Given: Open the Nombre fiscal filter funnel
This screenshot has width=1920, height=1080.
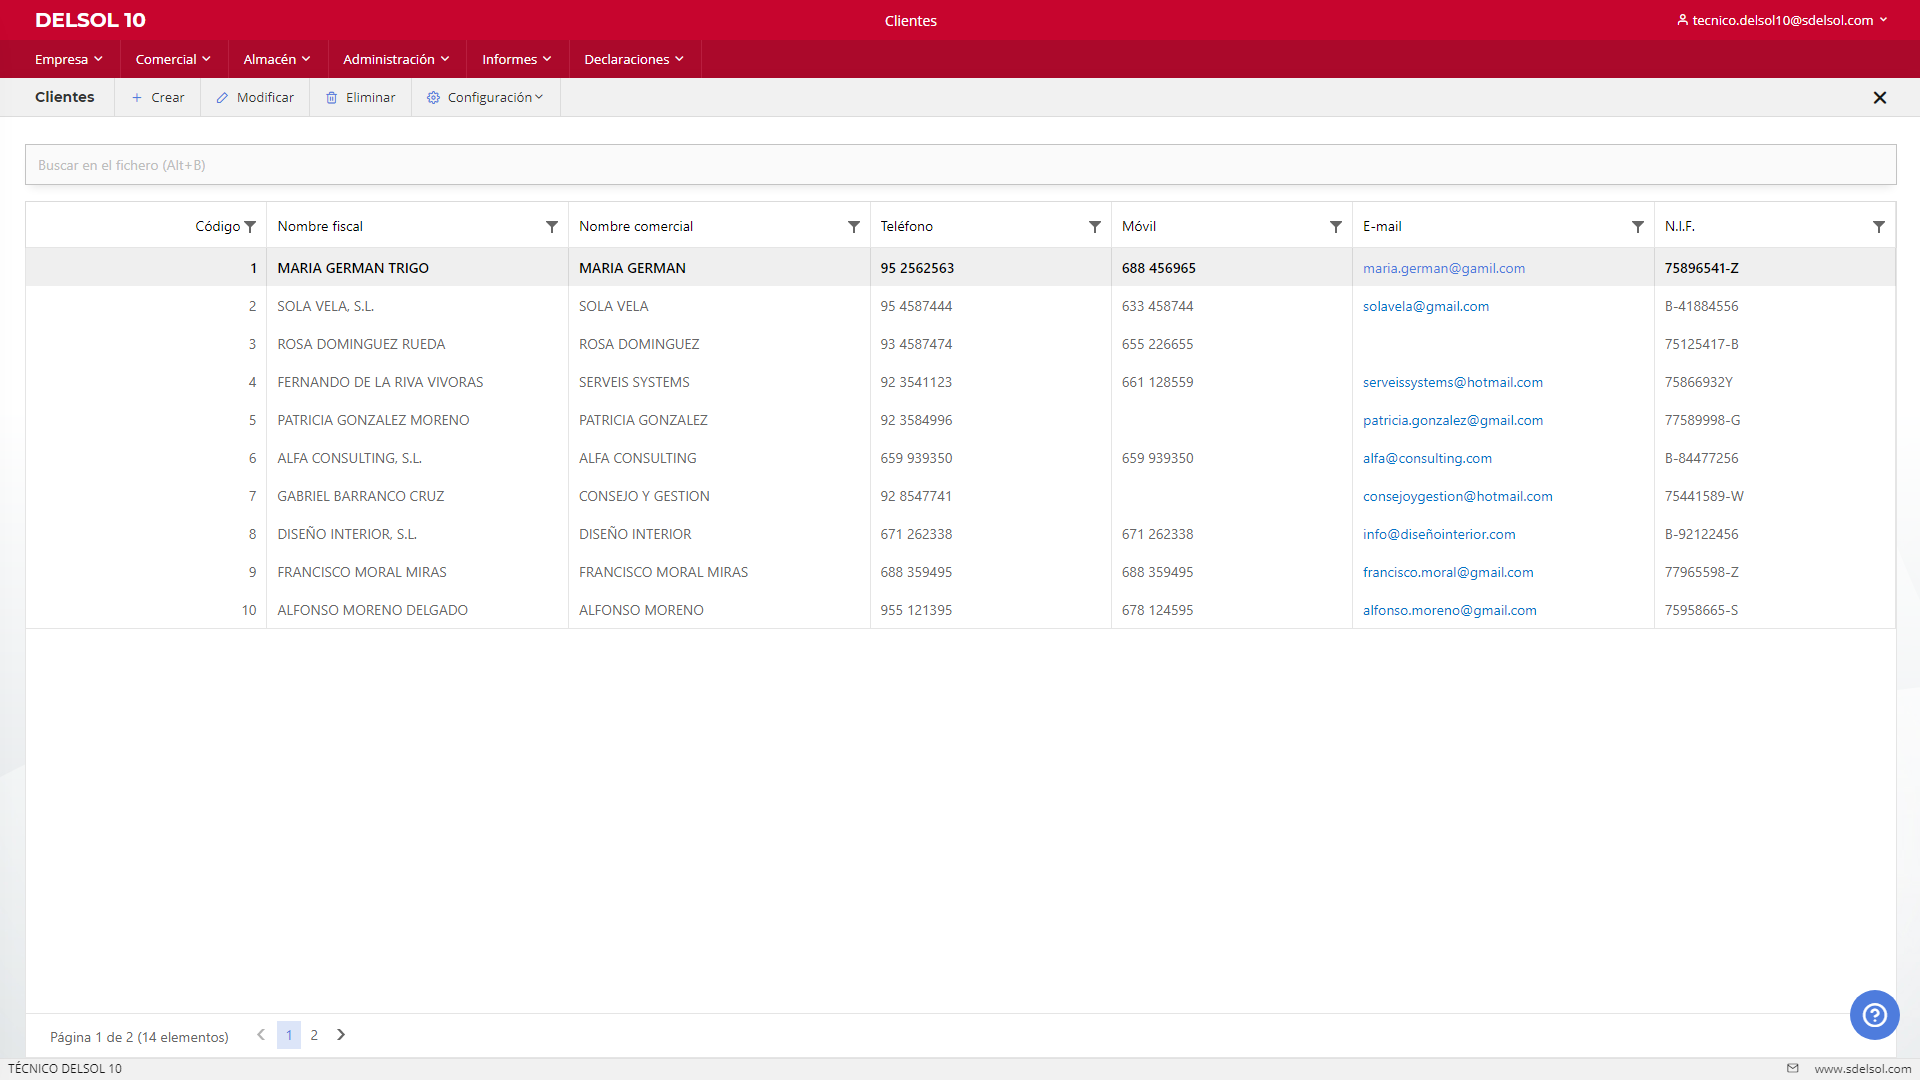Looking at the screenshot, I should [552, 227].
